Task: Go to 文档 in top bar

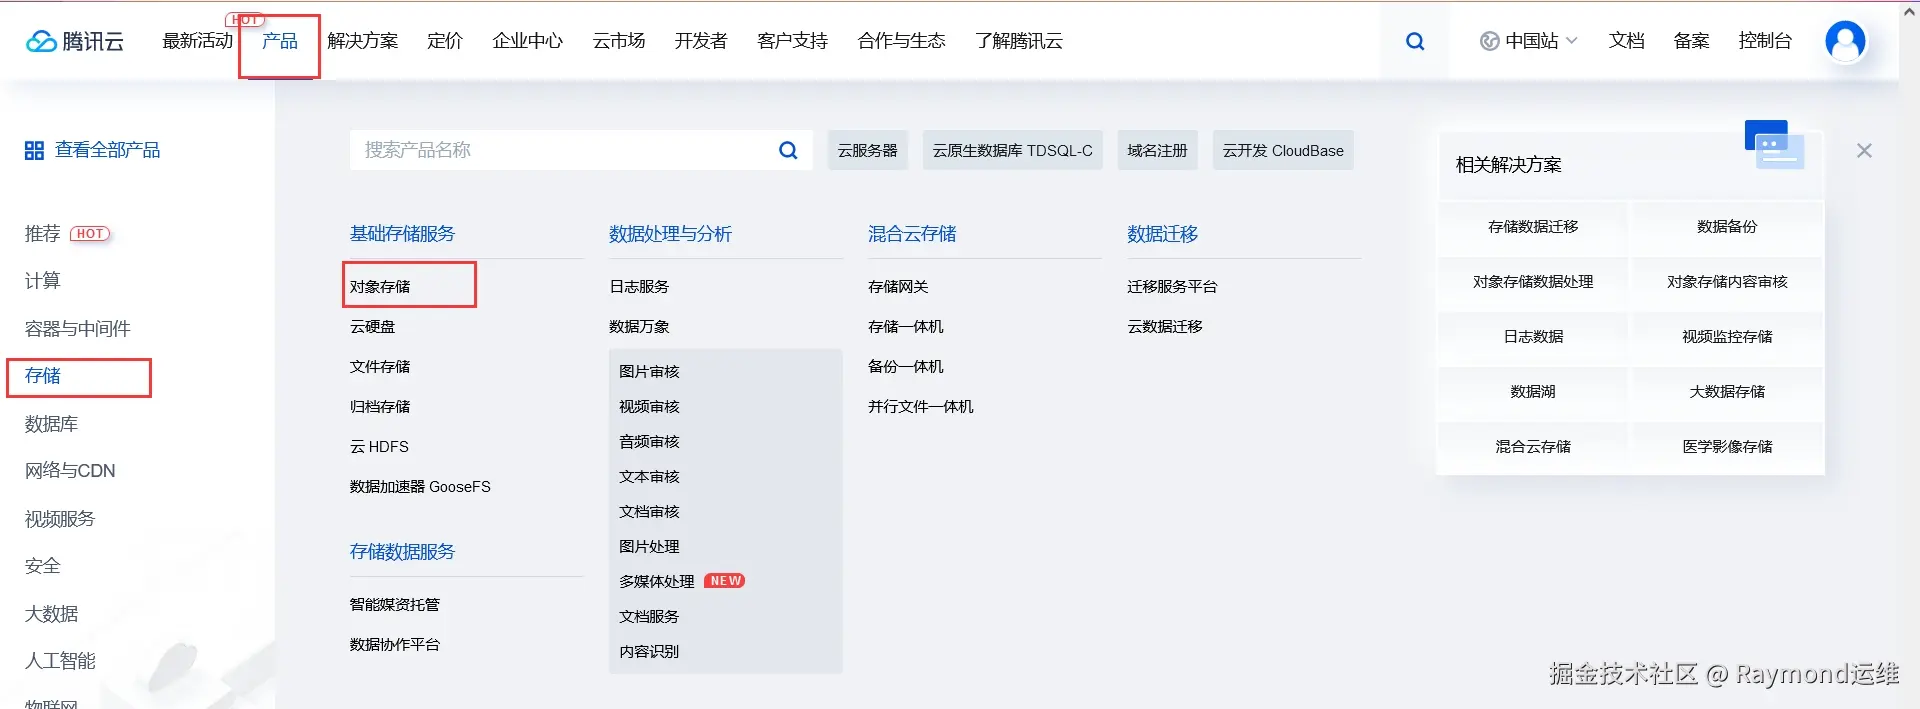Action: click(1627, 41)
